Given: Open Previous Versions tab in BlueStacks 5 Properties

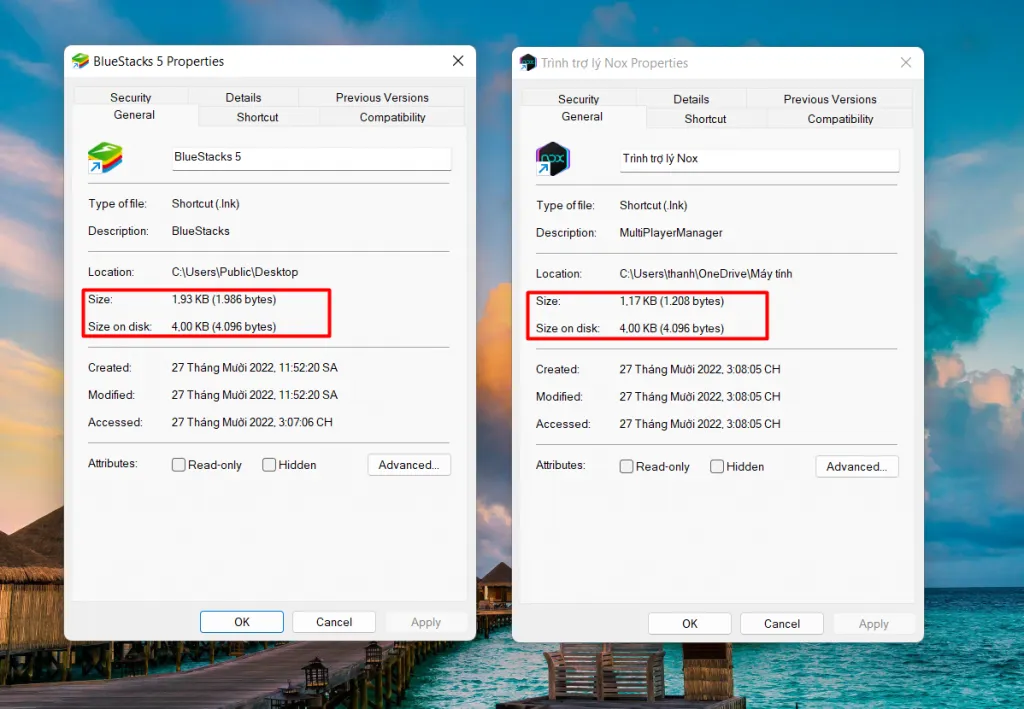Looking at the screenshot, I should pyautogui.click(x=382, y=97).
